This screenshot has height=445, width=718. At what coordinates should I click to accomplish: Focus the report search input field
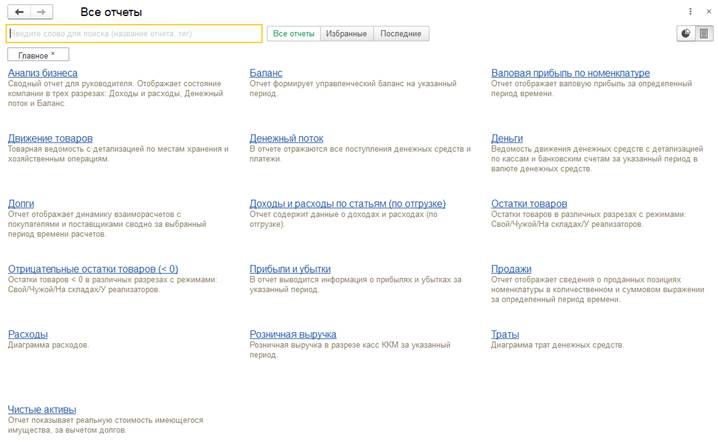click(x=134, y=34)
